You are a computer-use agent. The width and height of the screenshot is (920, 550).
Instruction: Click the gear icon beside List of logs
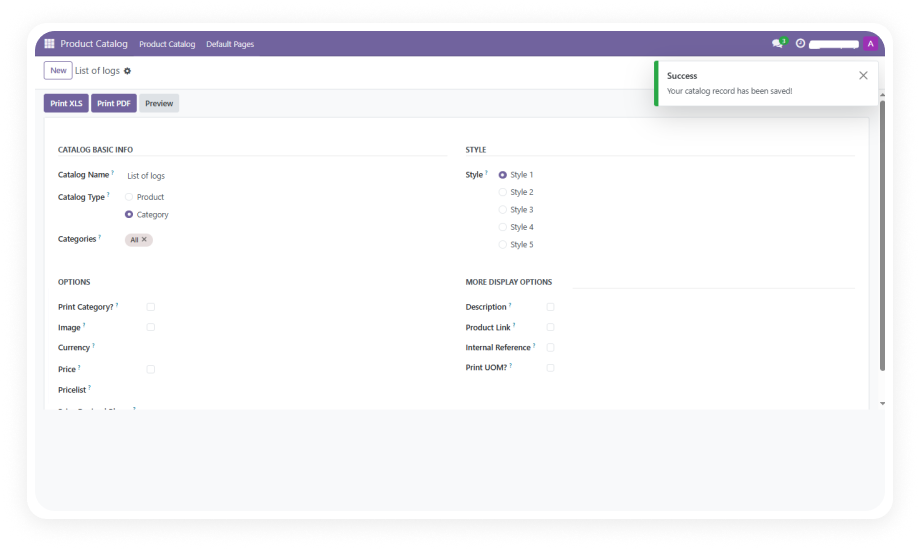[127, 71]
